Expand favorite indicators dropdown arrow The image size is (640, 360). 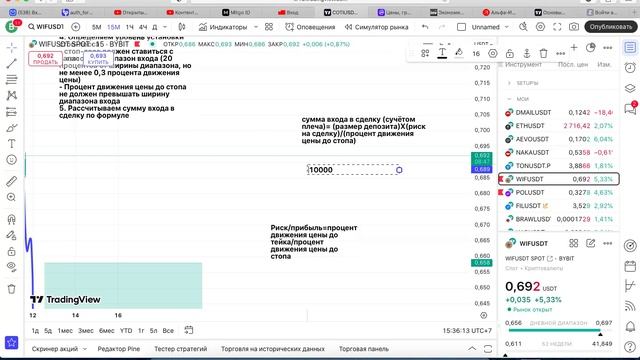(256, 27)
